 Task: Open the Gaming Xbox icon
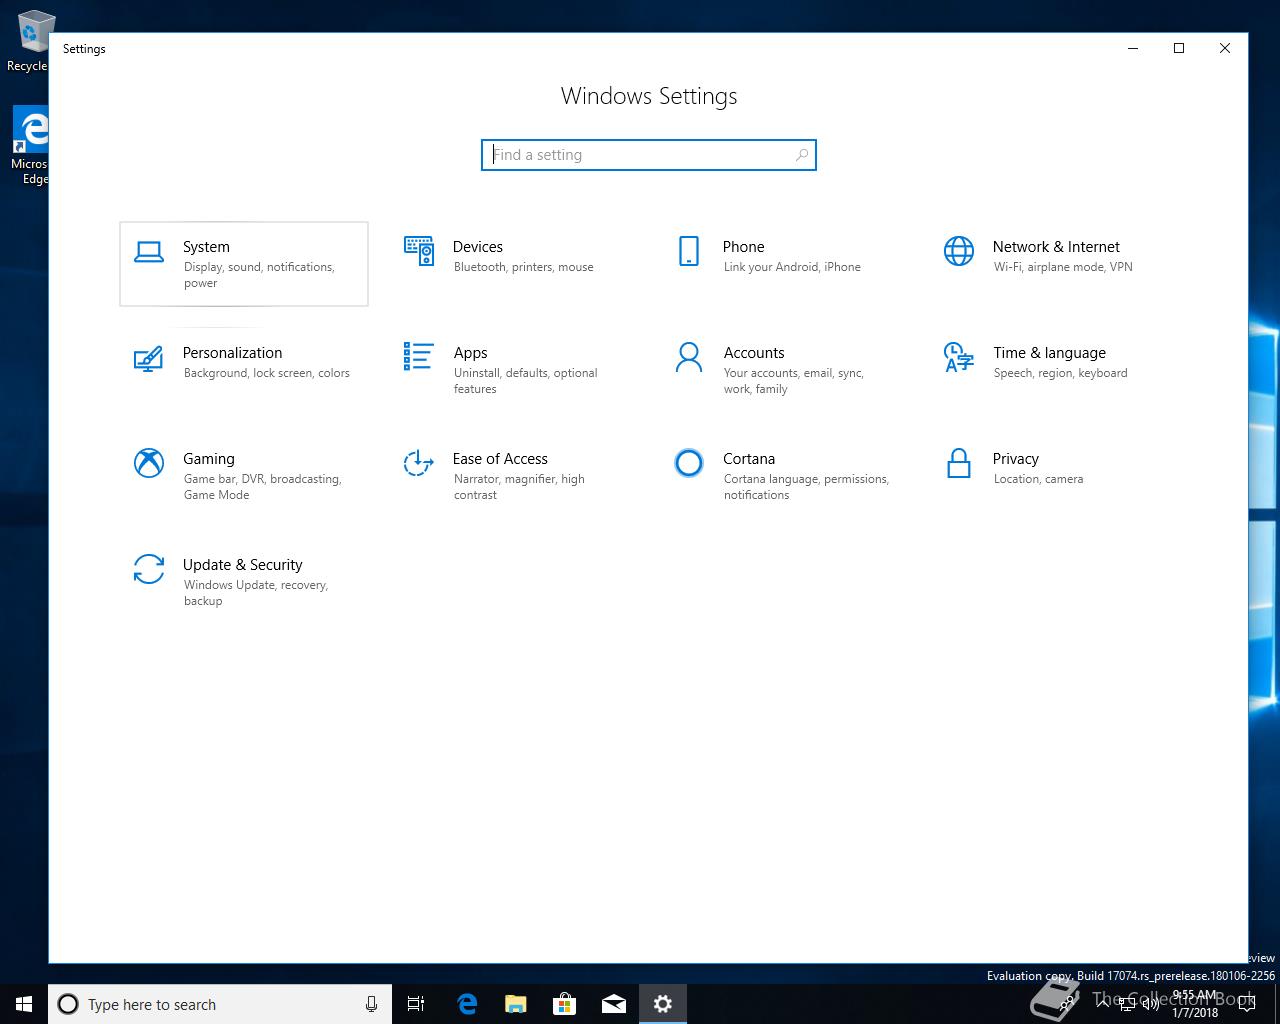click(x=149, y=463)
